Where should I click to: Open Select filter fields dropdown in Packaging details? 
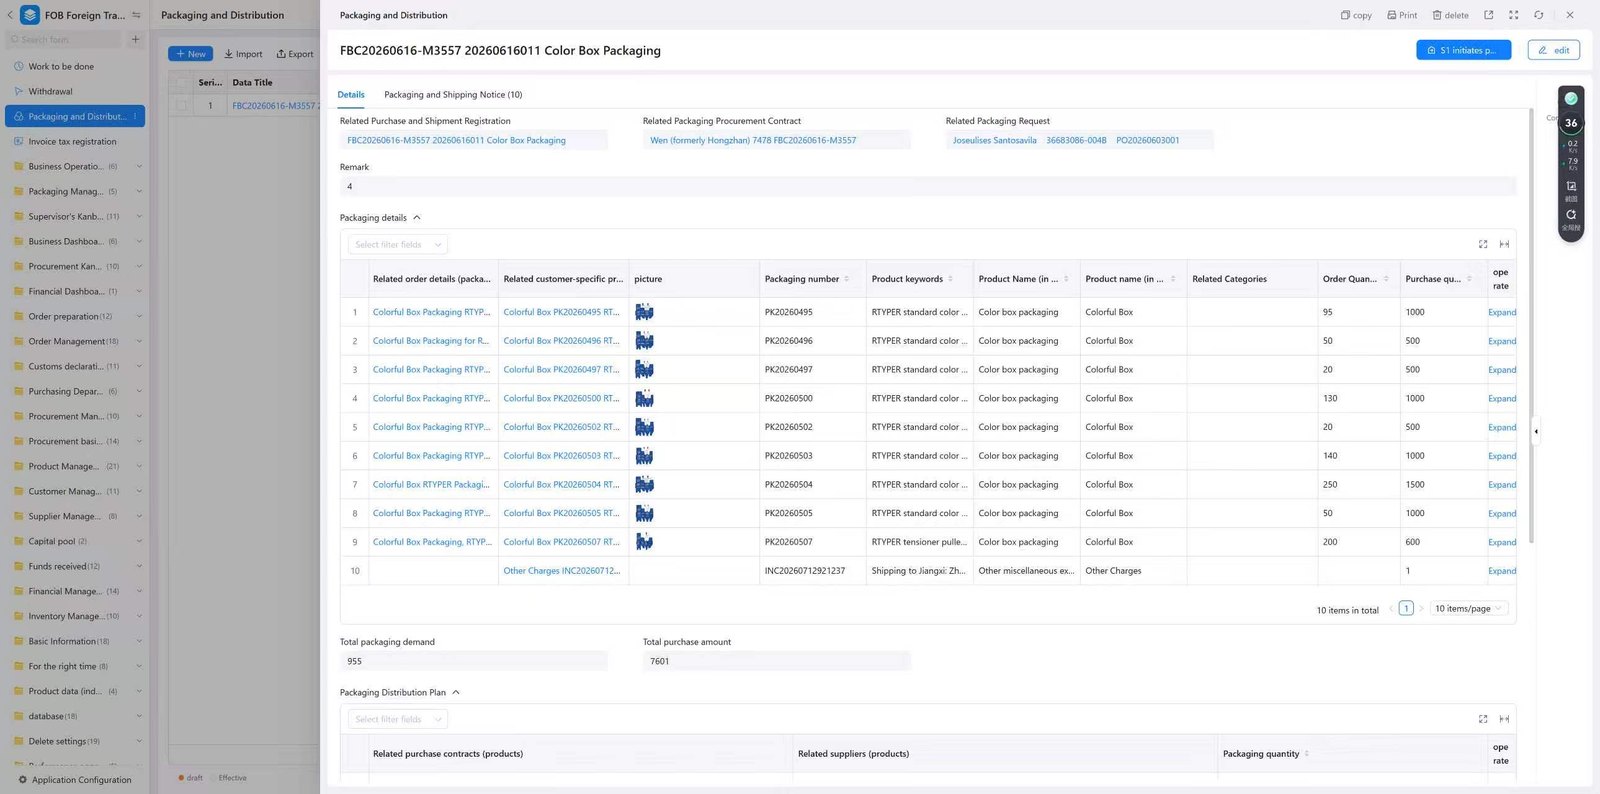(x=398, y=244)
